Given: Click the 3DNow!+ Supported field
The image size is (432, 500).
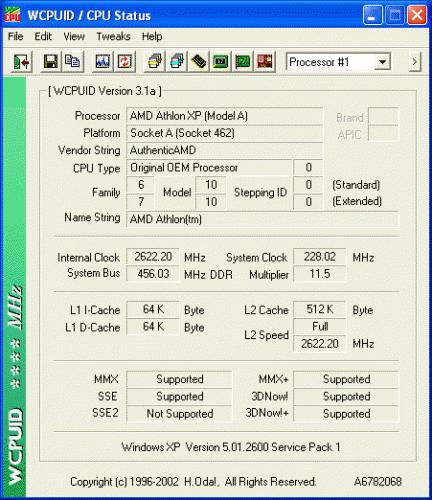Looking at the screenshot, I should [346, 414].
